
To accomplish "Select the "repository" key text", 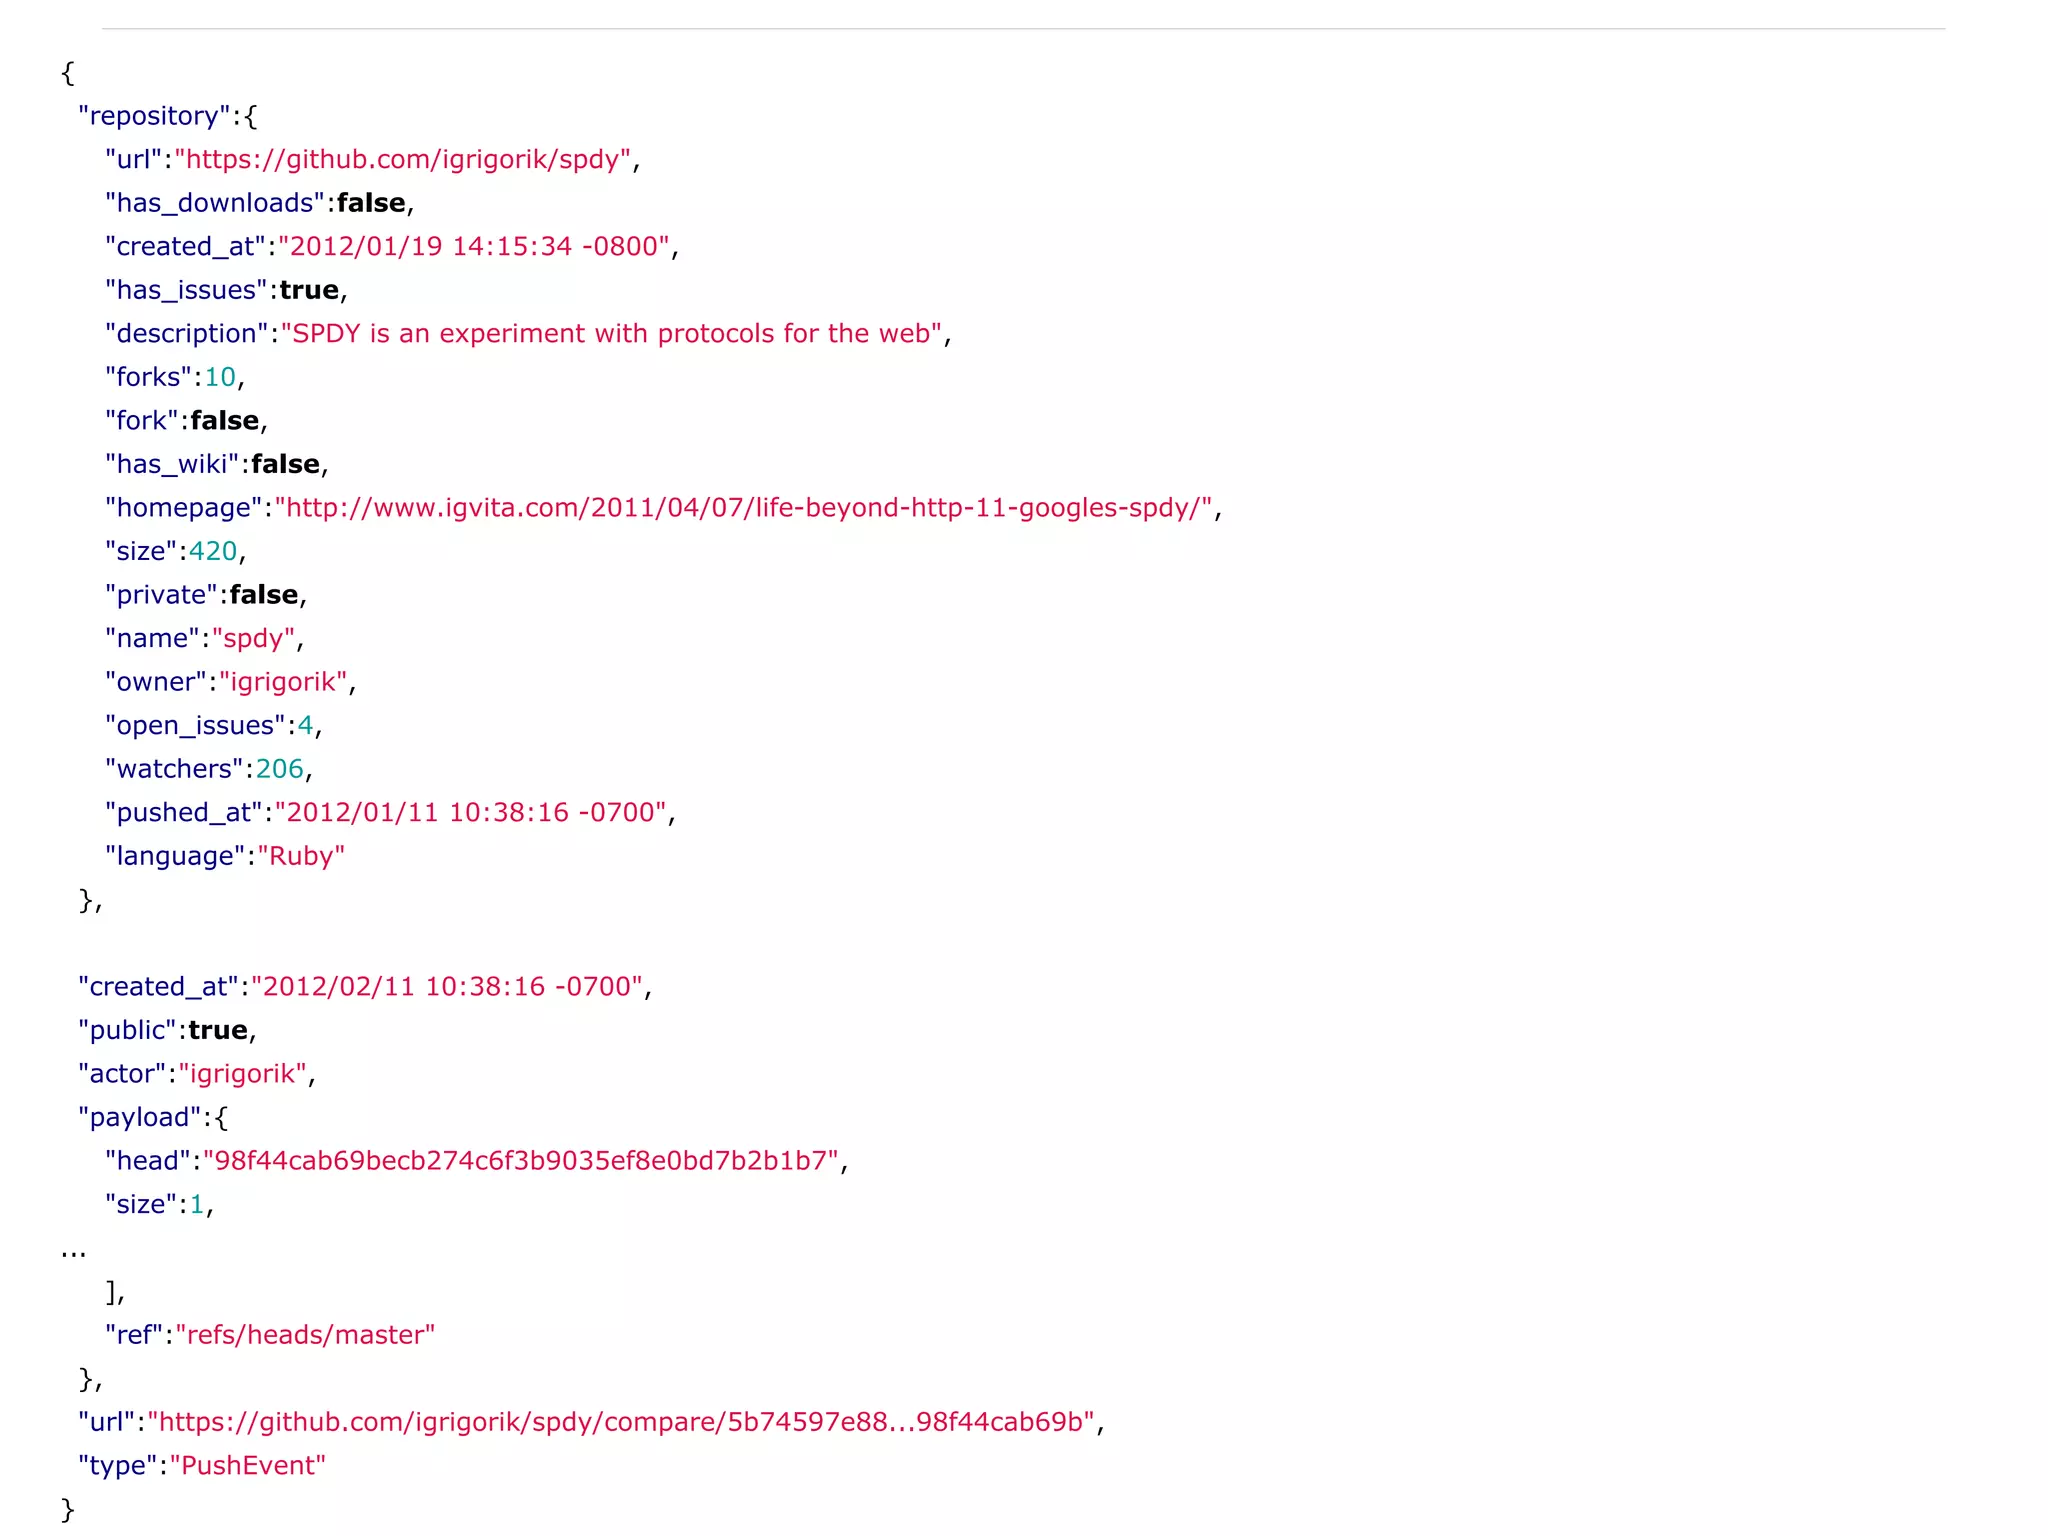I will [x=155, y=116].
